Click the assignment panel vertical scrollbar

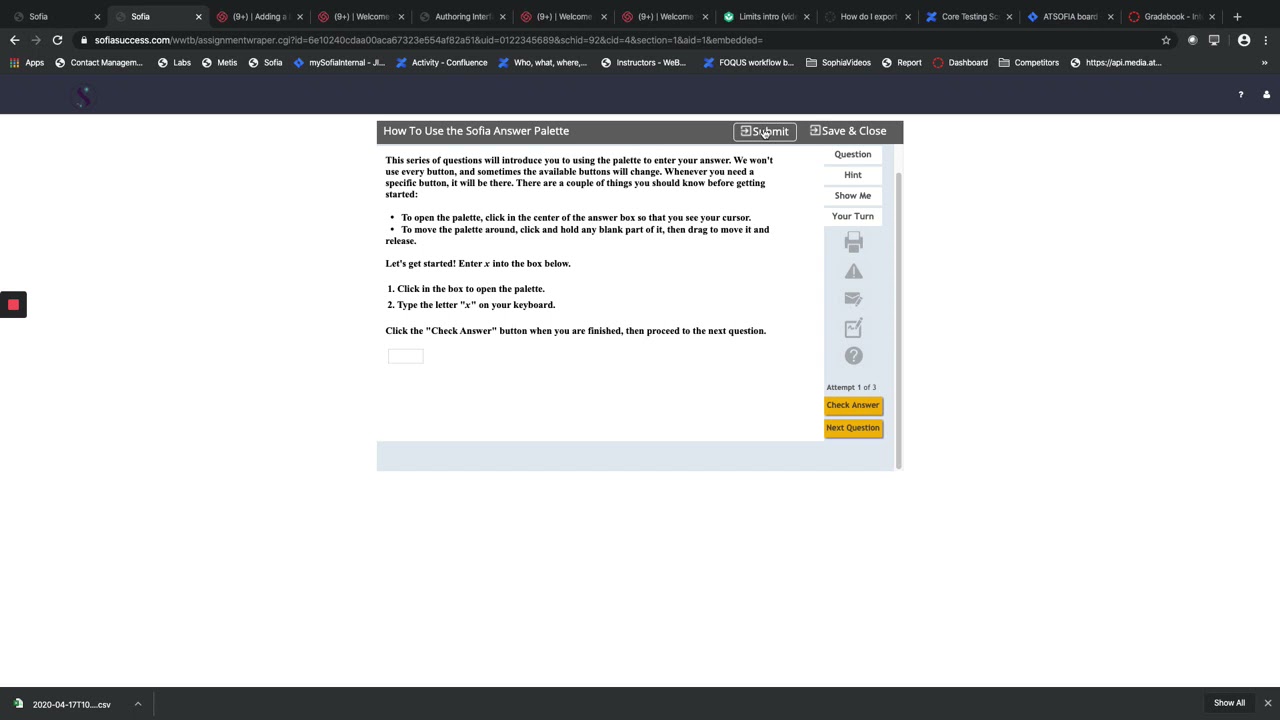pyautogui.click(x=898, y=320)
